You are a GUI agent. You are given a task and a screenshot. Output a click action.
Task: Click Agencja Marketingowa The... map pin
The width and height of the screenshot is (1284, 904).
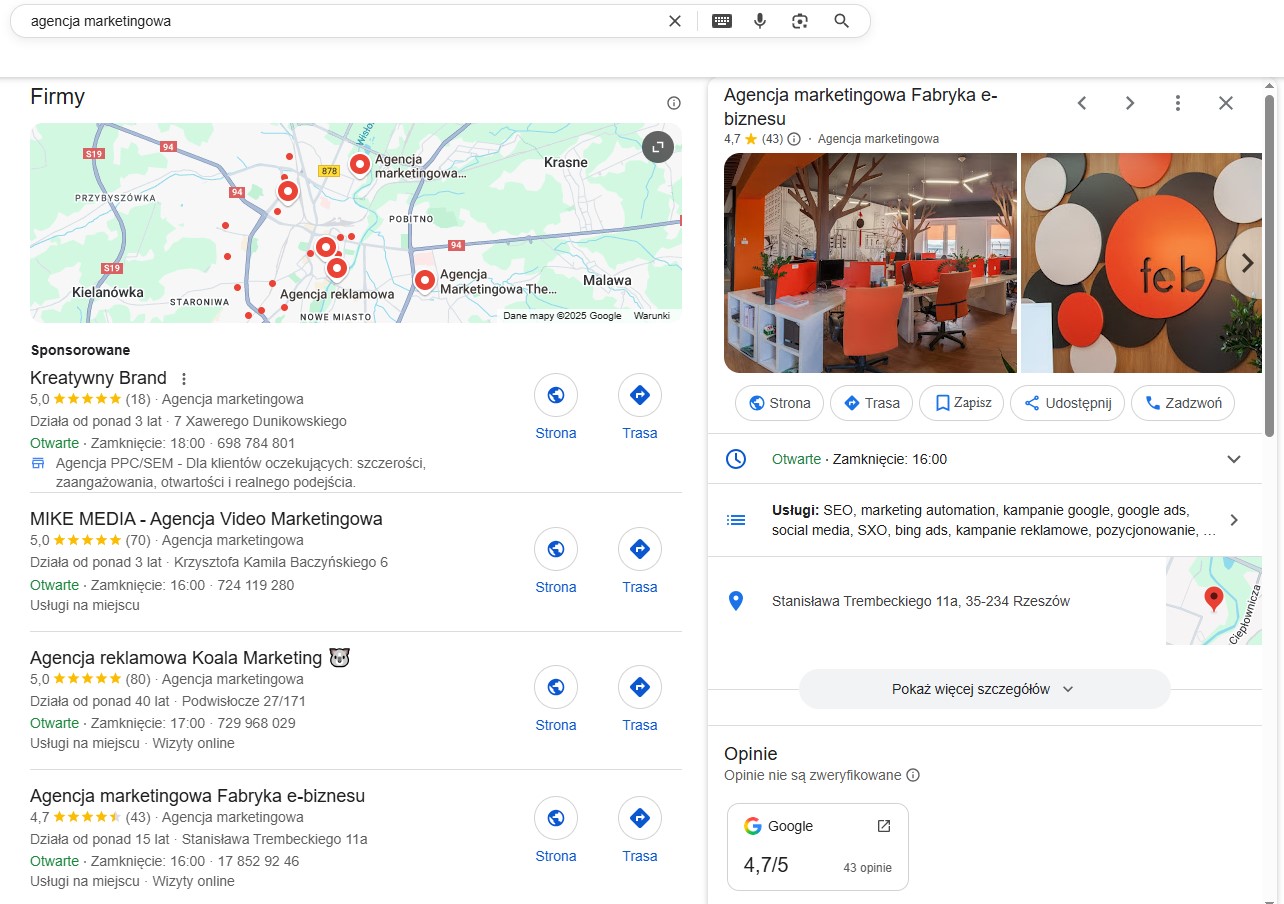[424, 280]
